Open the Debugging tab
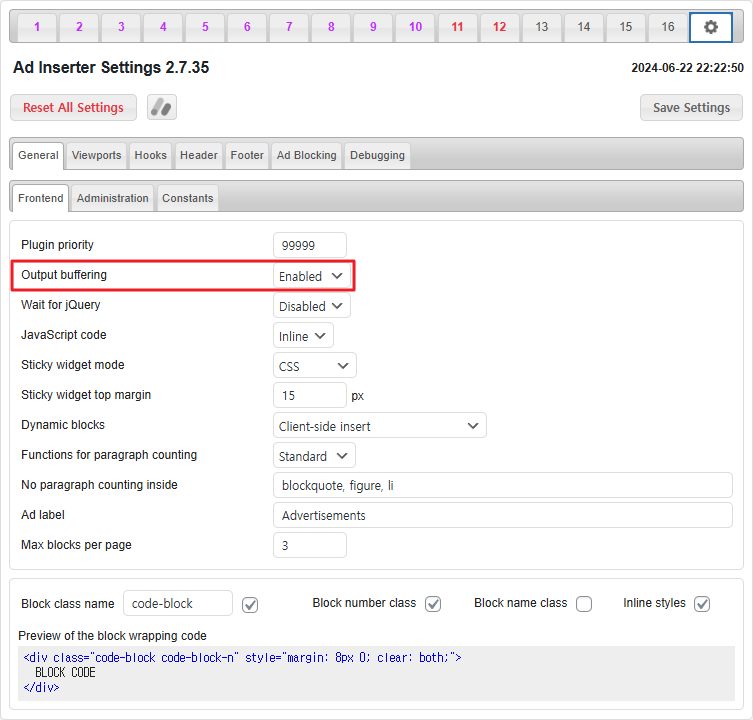This screenshot has width=753, height=720. click(x=377, y=155)
